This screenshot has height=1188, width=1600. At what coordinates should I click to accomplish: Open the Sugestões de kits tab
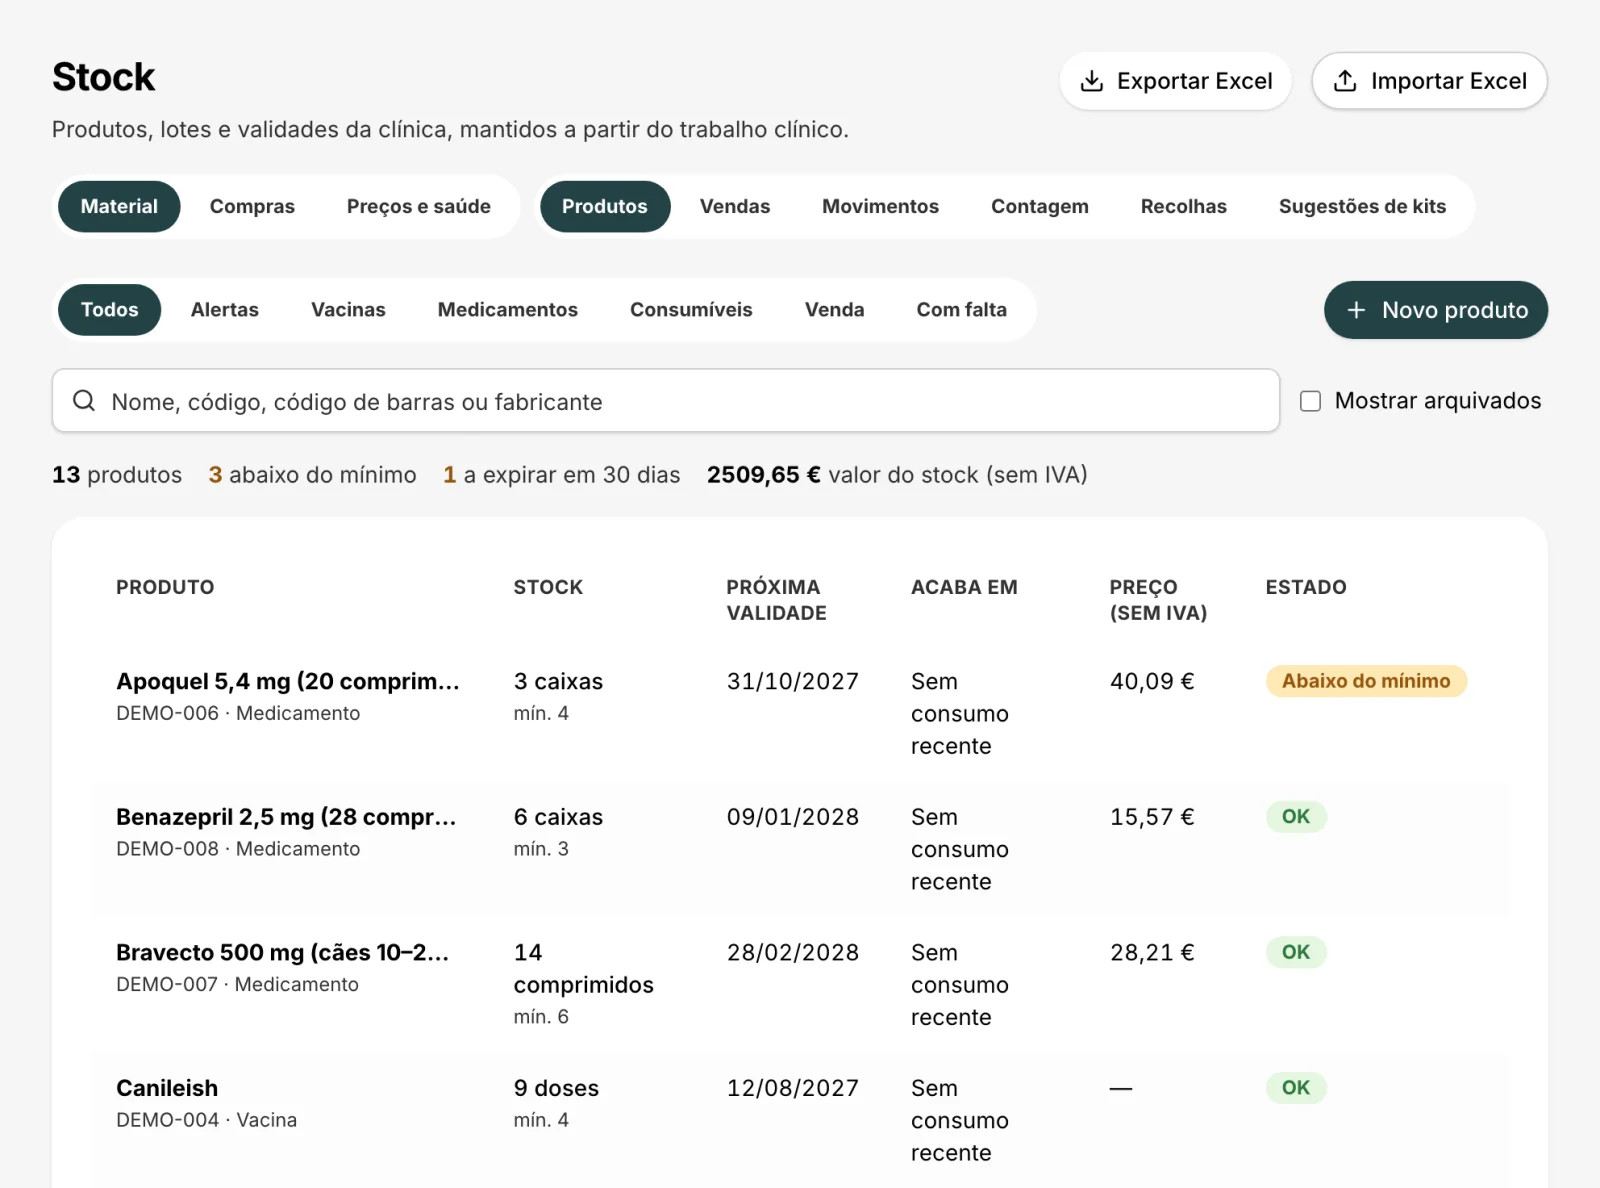click(1363, 206)
